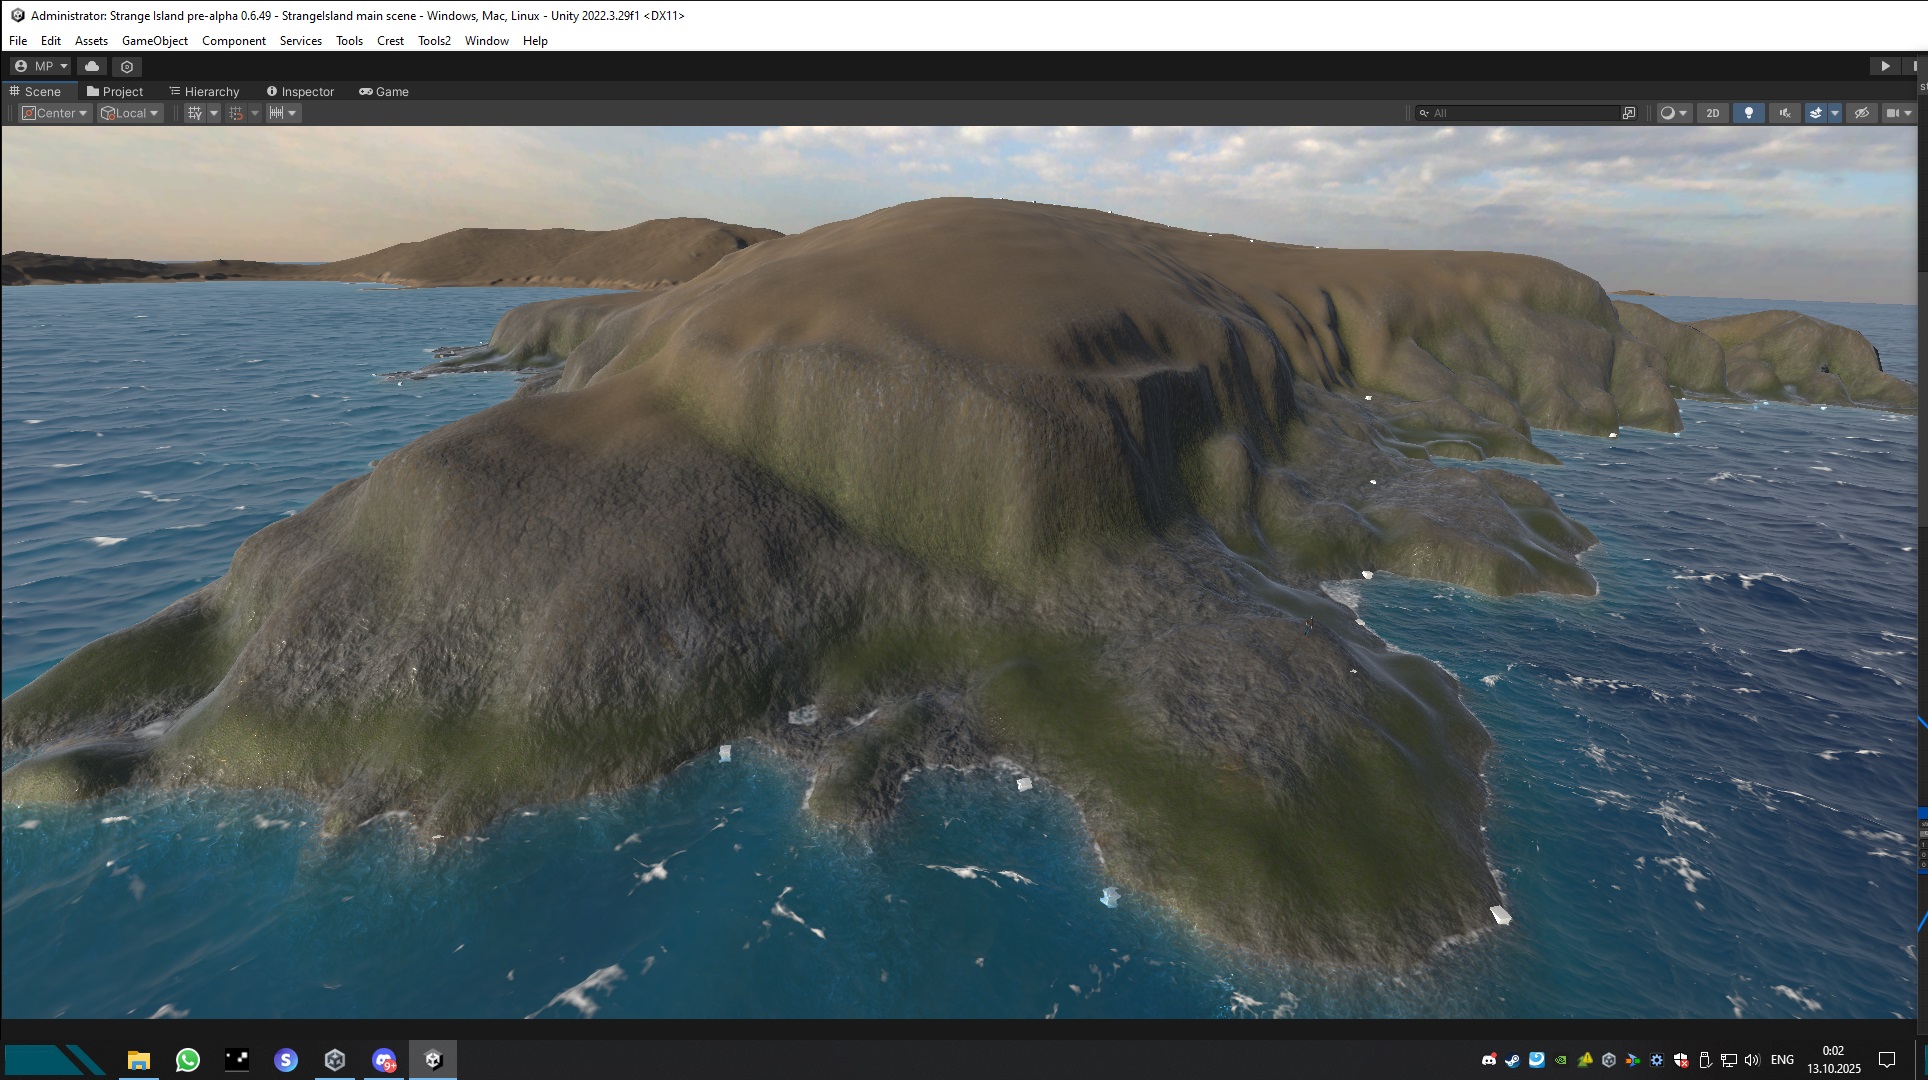1928x1080 pixels.
Task: Open the Crest menu
Action: [x=390, y=41]
